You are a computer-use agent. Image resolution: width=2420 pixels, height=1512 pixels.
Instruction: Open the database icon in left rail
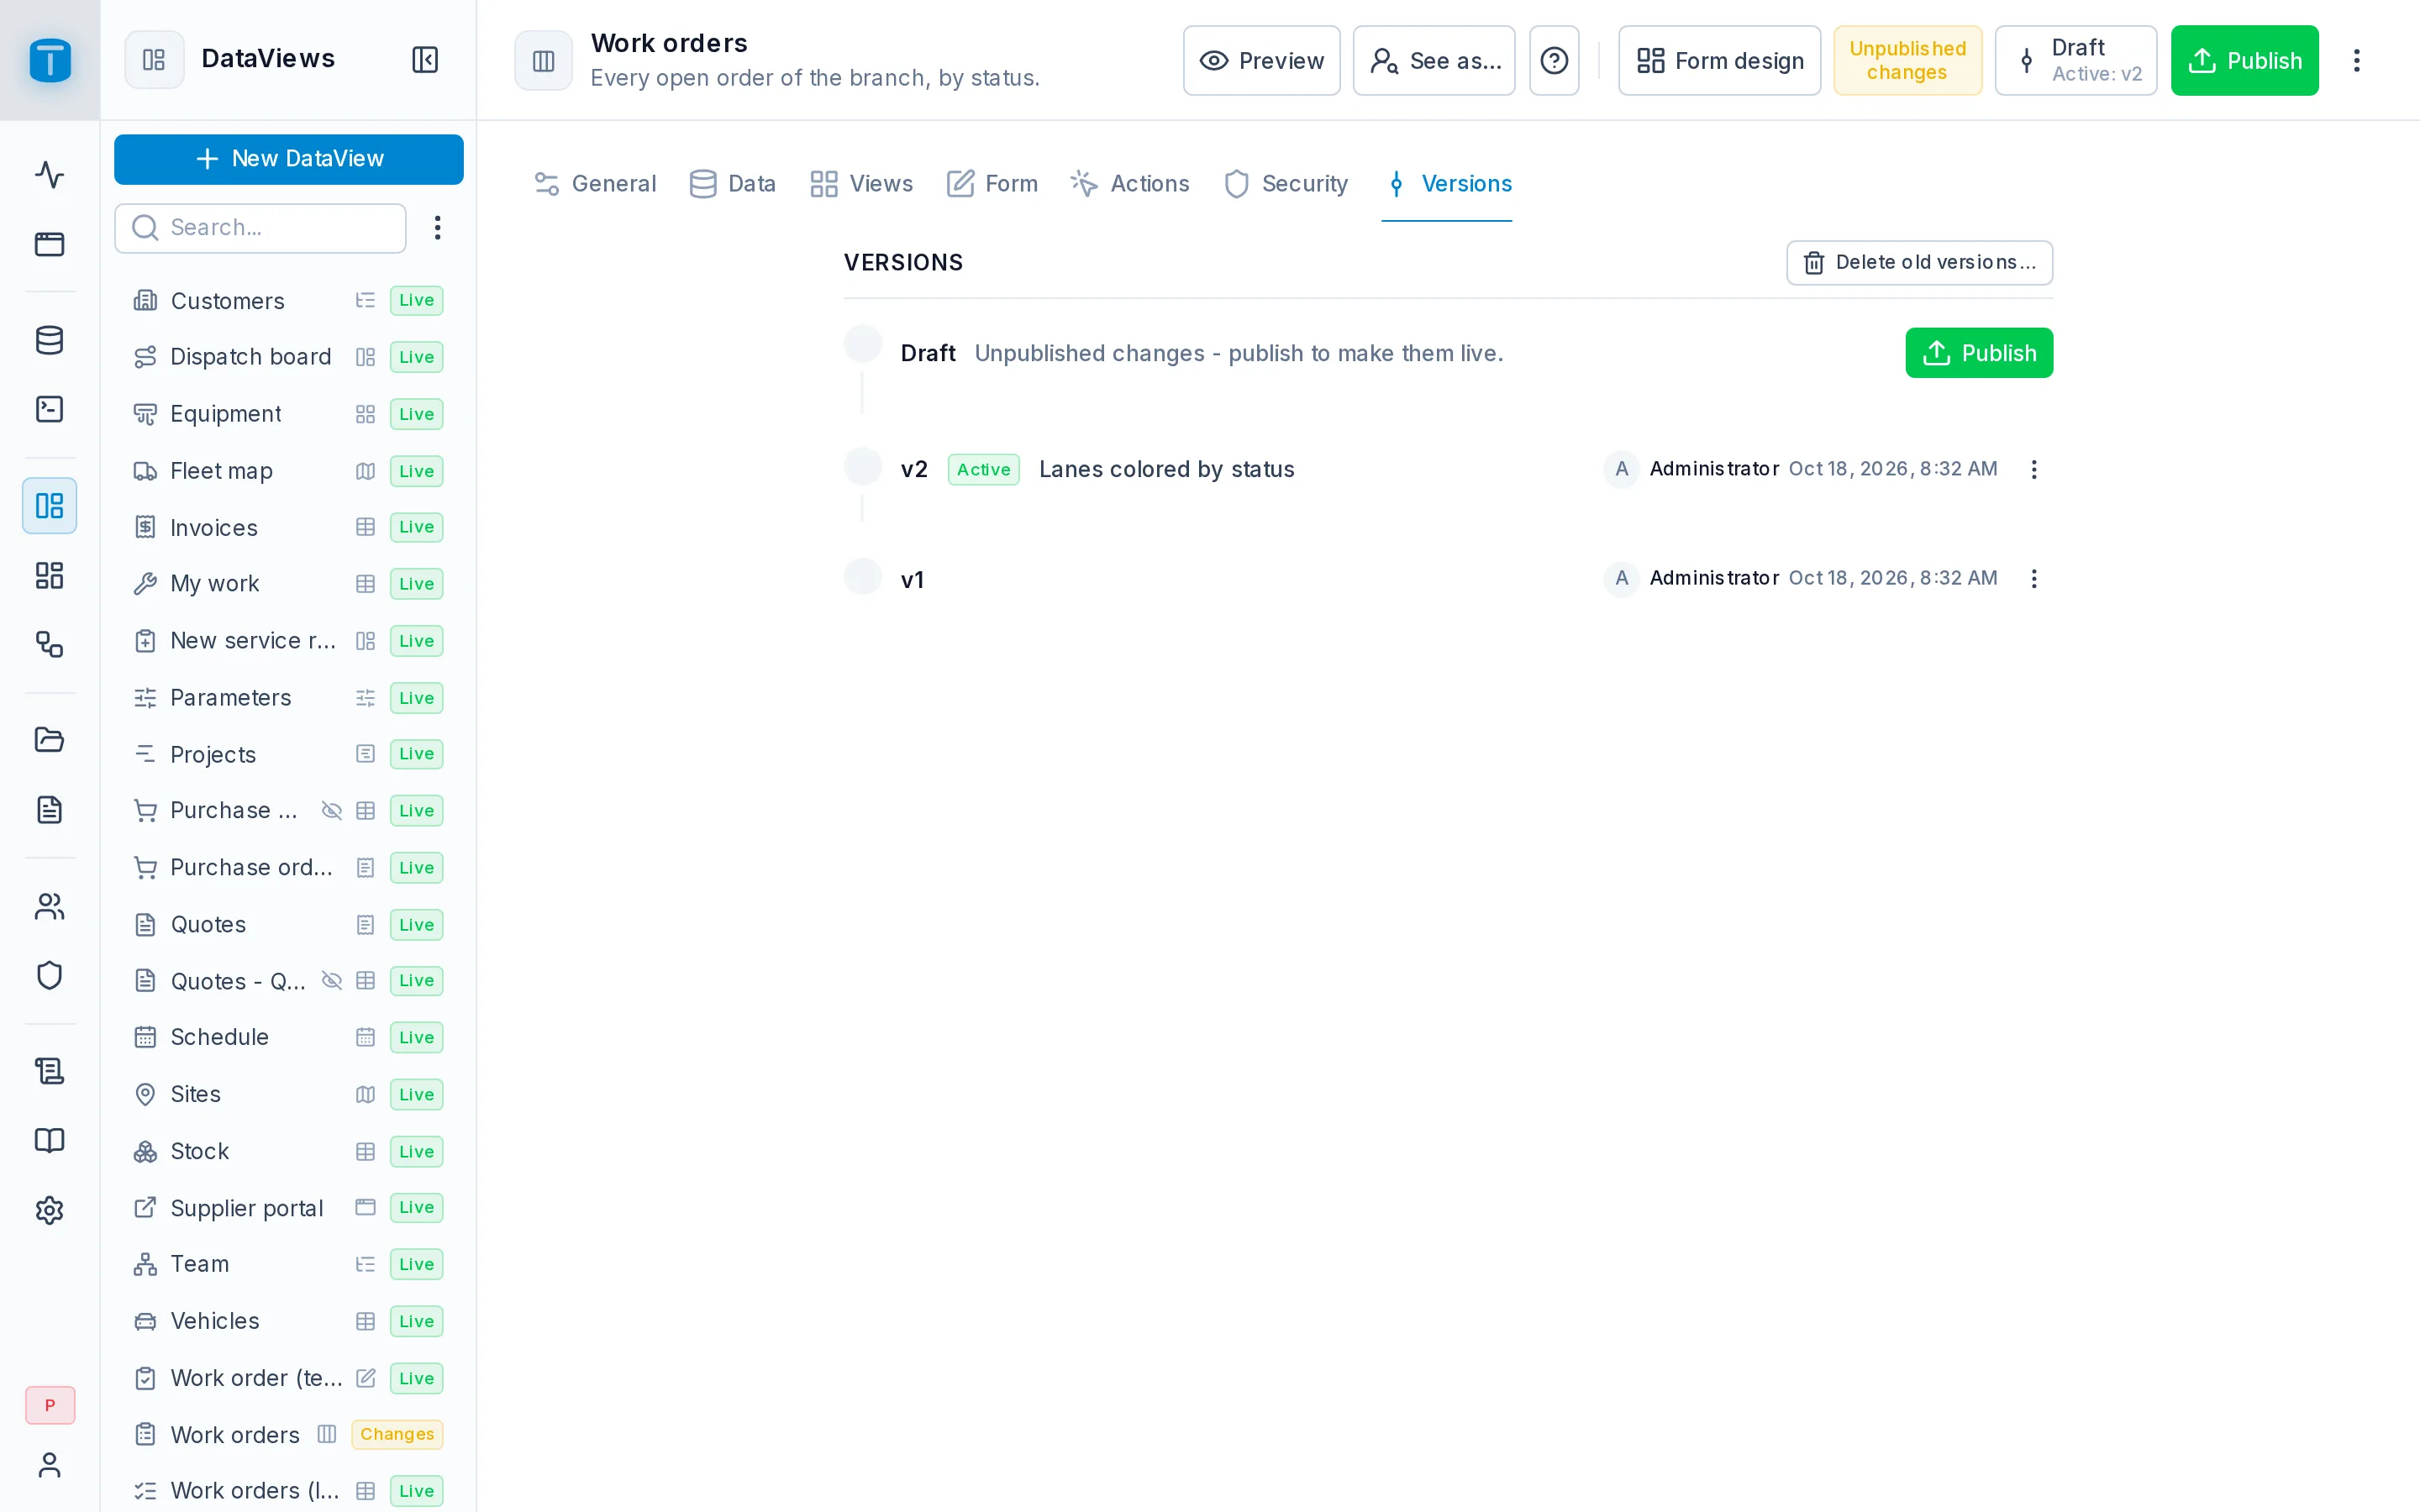(50, 340)
